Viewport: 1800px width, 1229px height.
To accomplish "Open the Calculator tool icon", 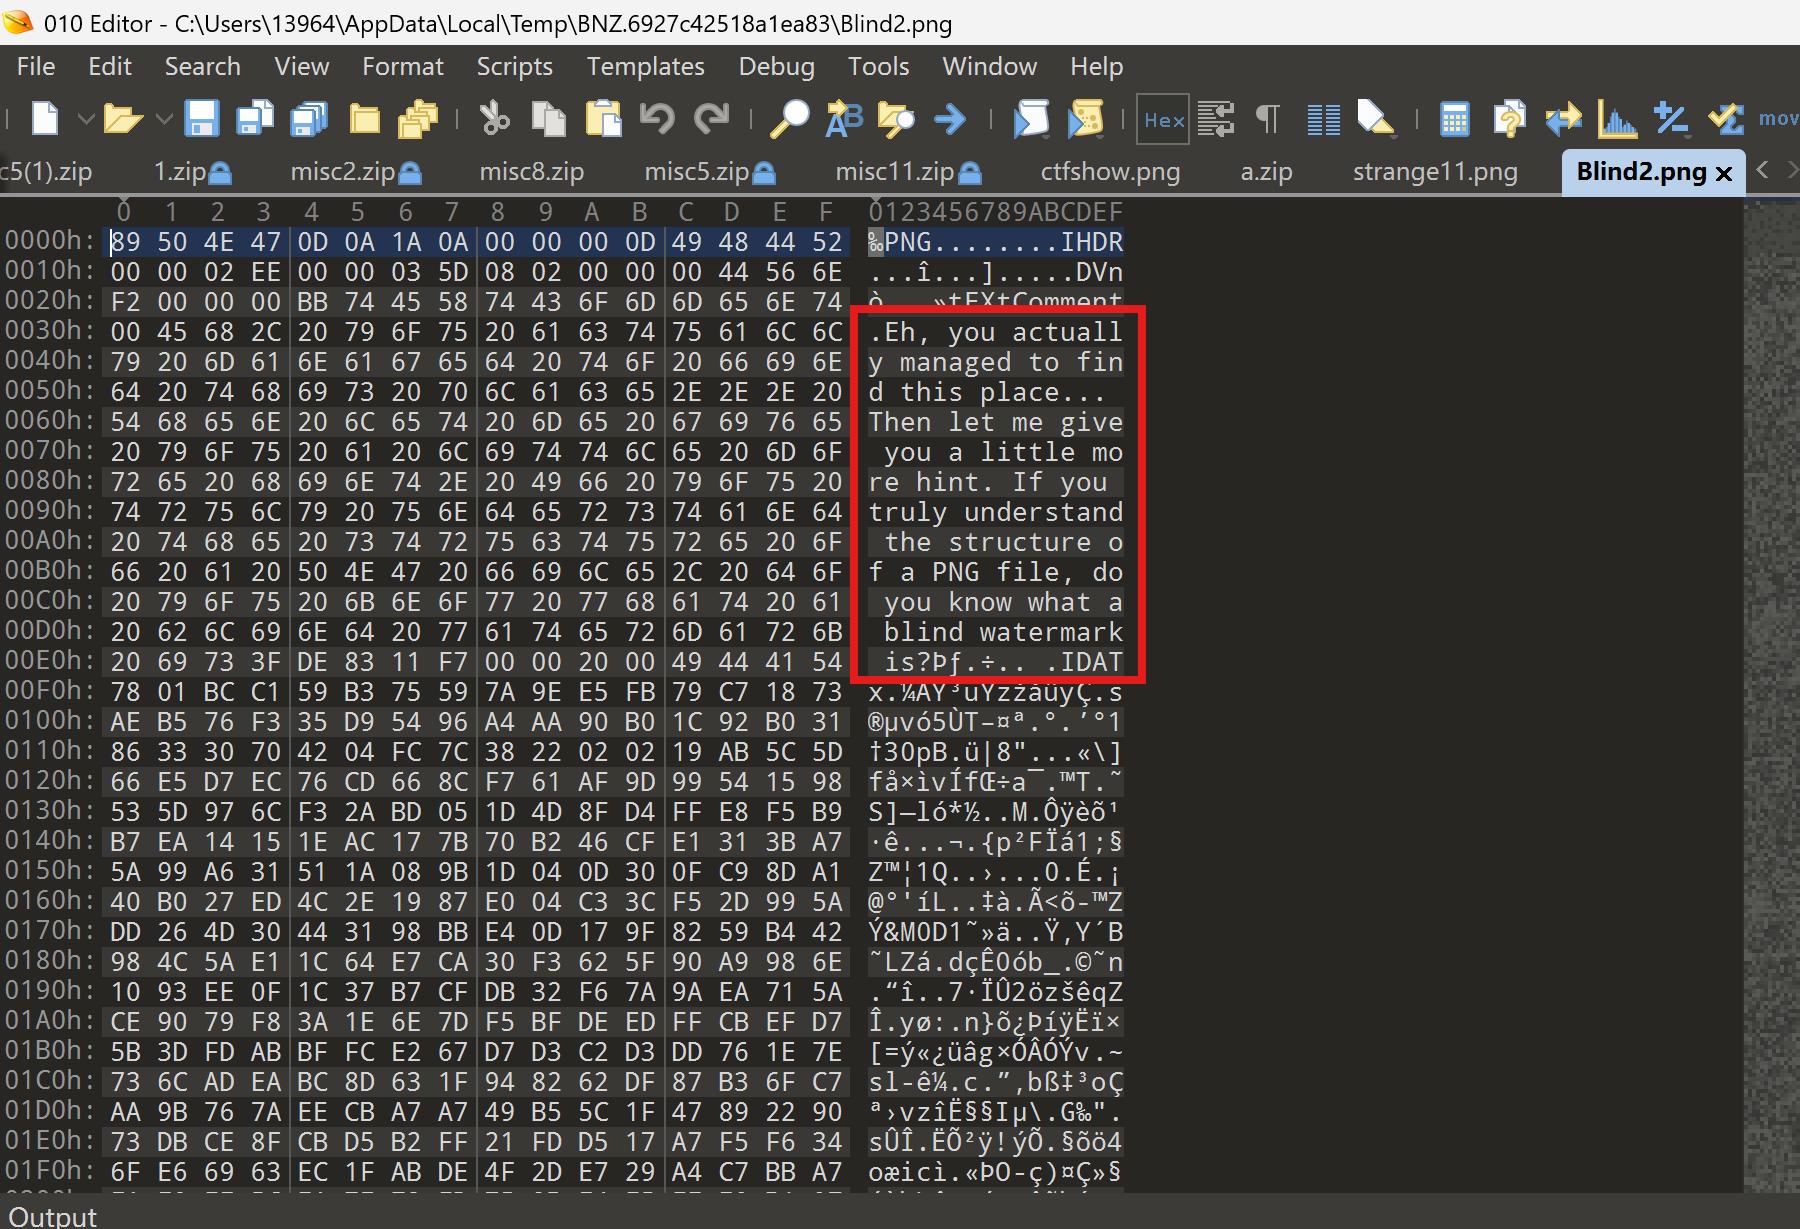I will tap(1454, 119).
